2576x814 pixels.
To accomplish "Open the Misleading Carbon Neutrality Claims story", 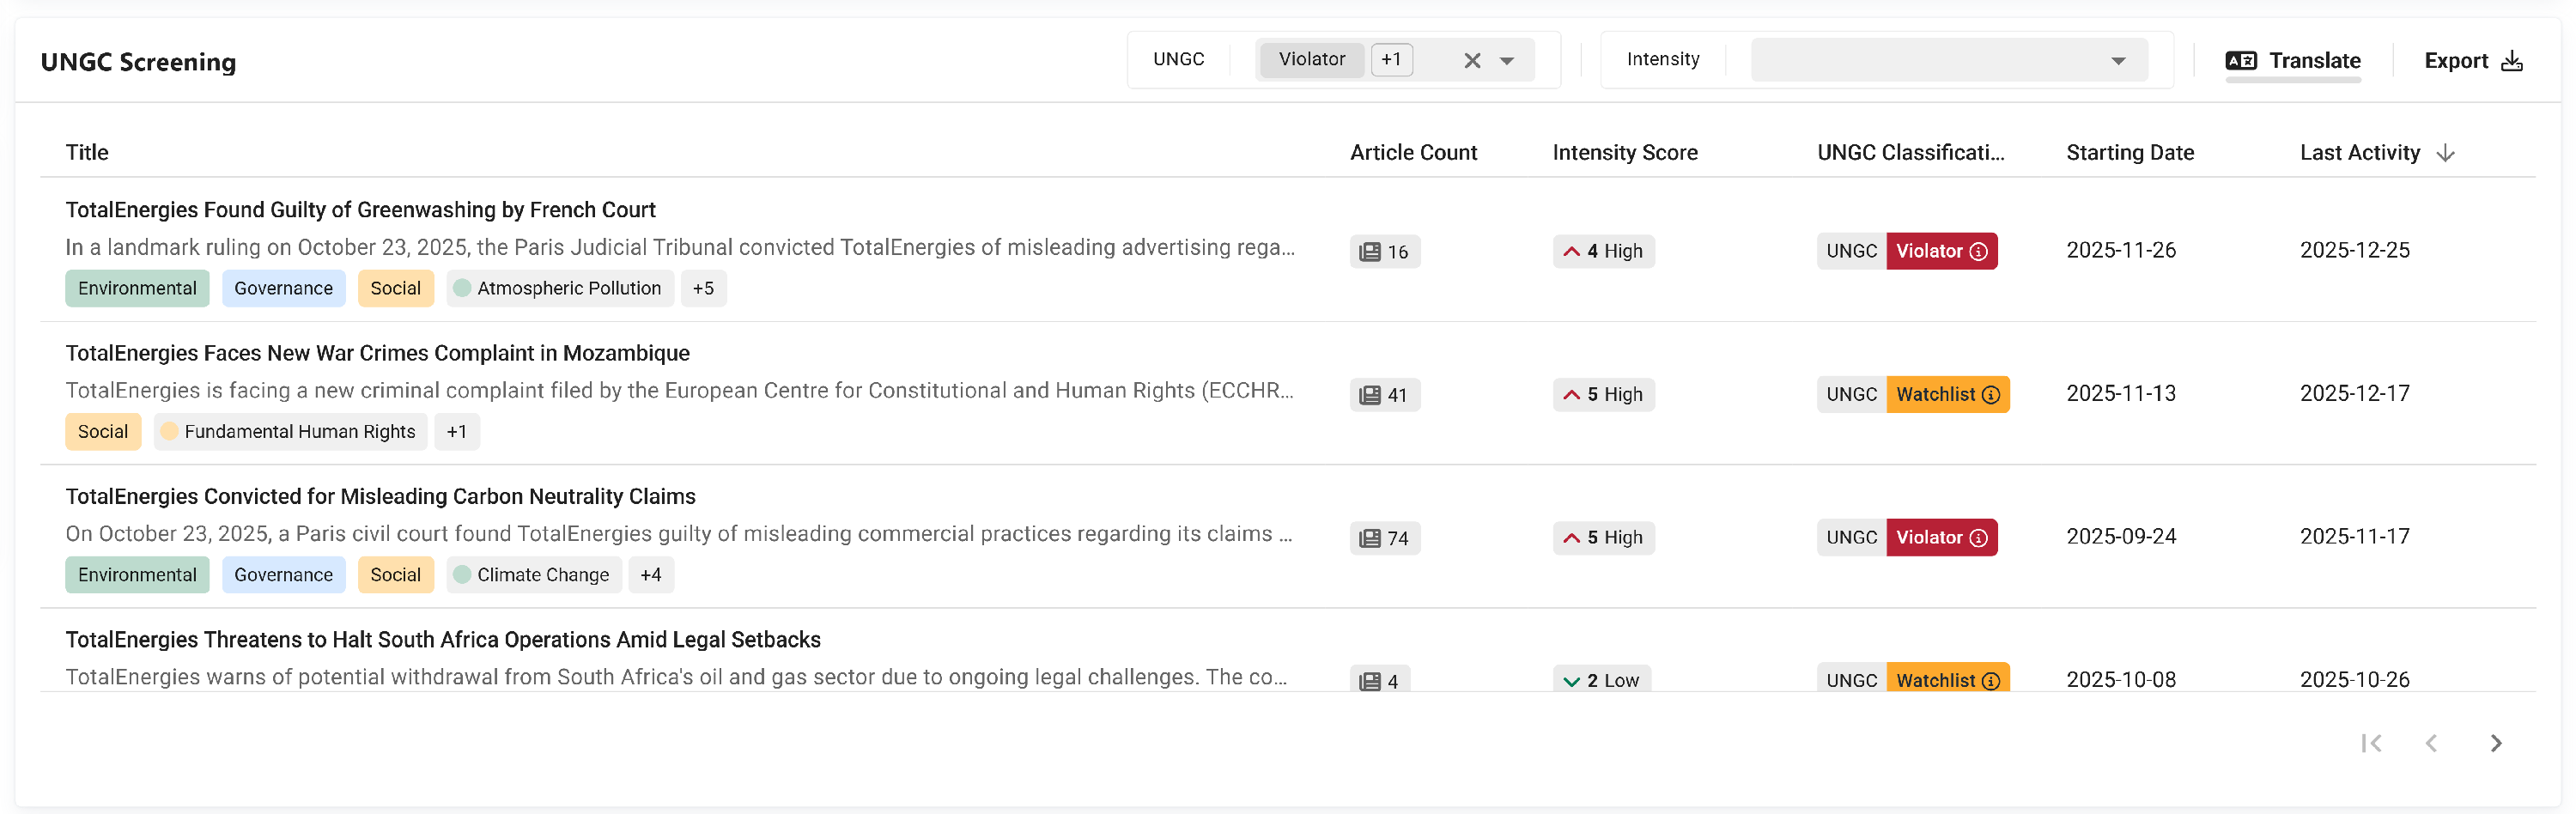I will [x=380, y=496].
